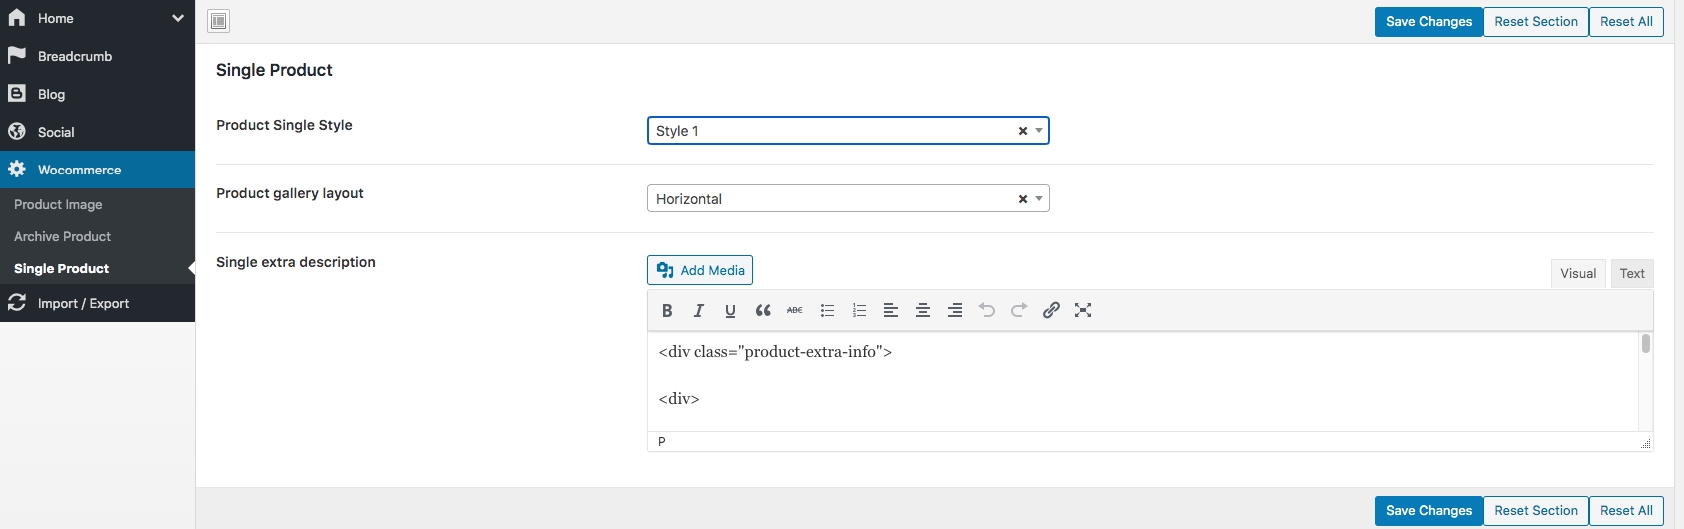1684x529 pixels.
Task: Apply italic formatting in editor
Action: (x=699, y=311)
